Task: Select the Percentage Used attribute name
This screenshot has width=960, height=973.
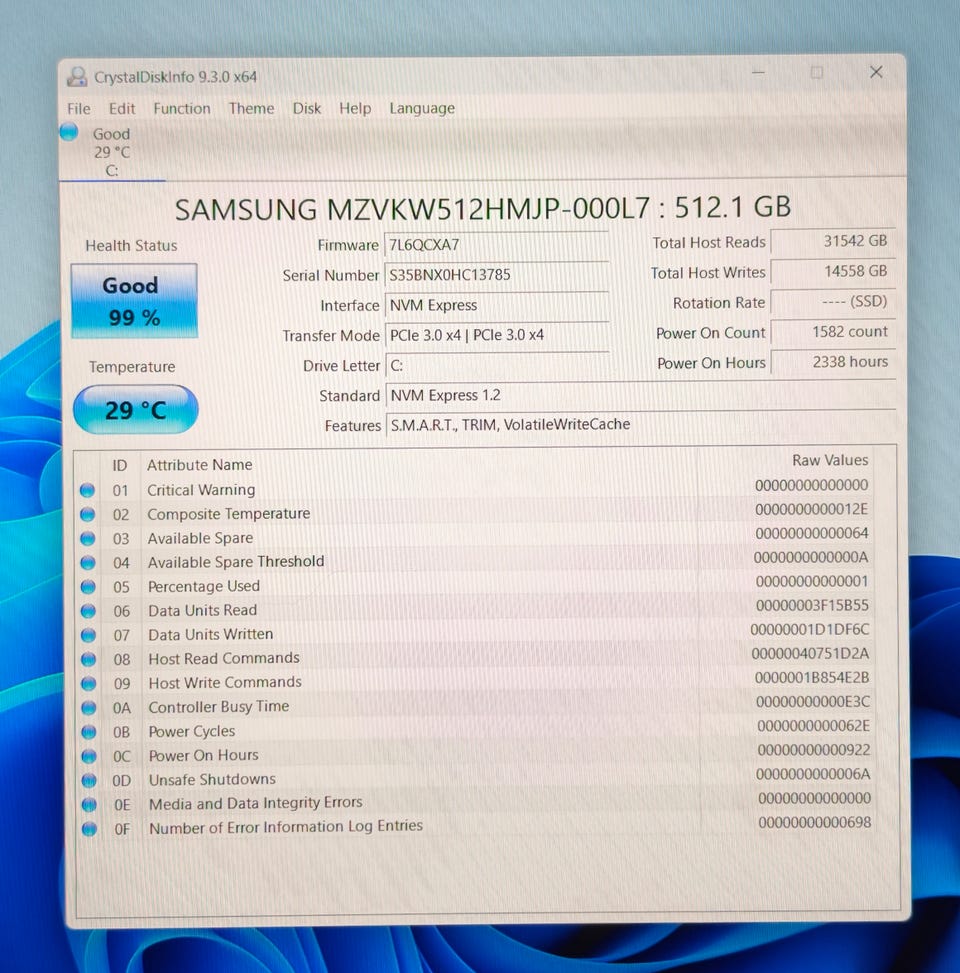Action: pyautogui.click(x=204, y=586)
